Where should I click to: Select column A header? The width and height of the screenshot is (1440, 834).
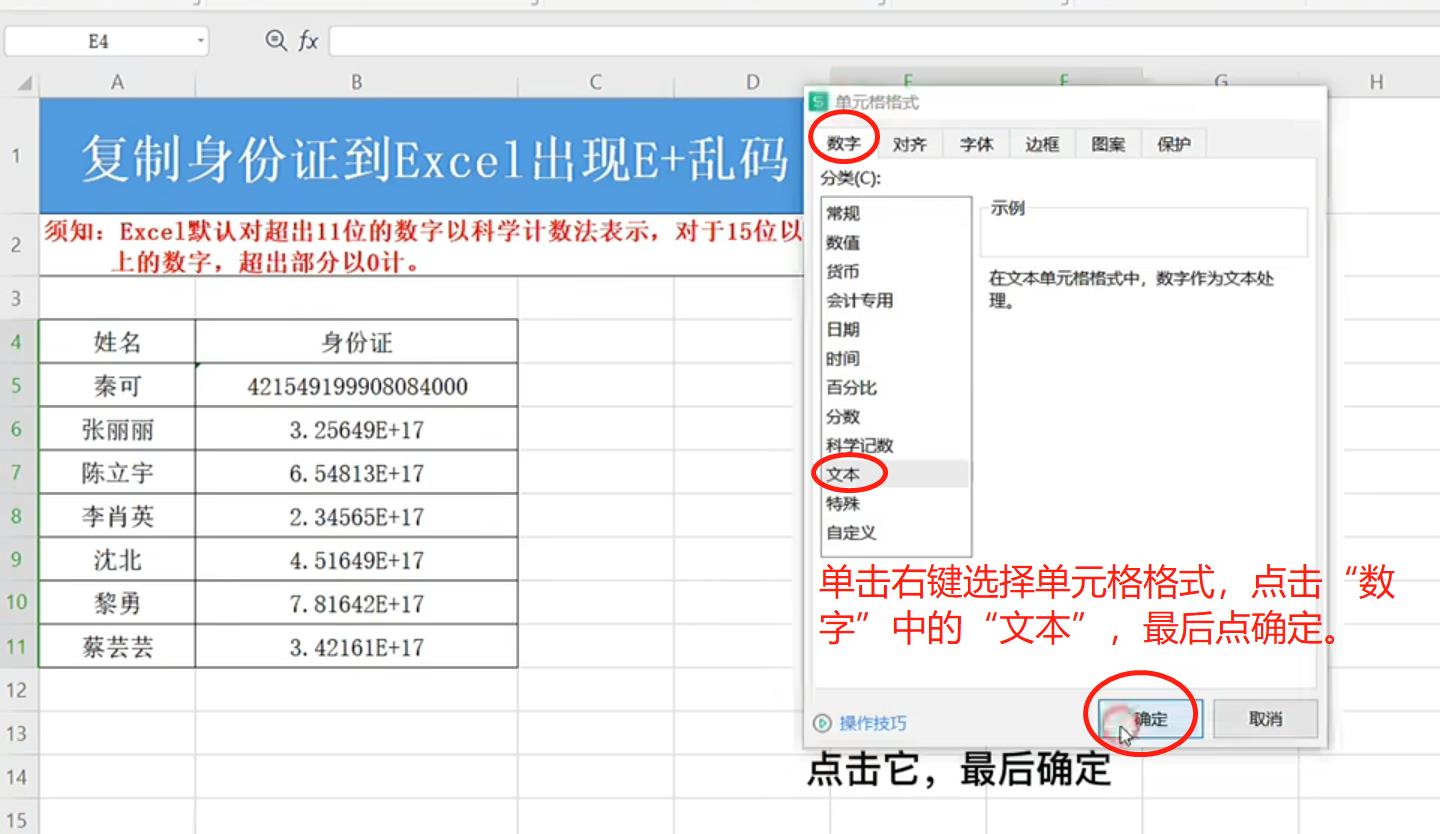click(x=117, y=83)
